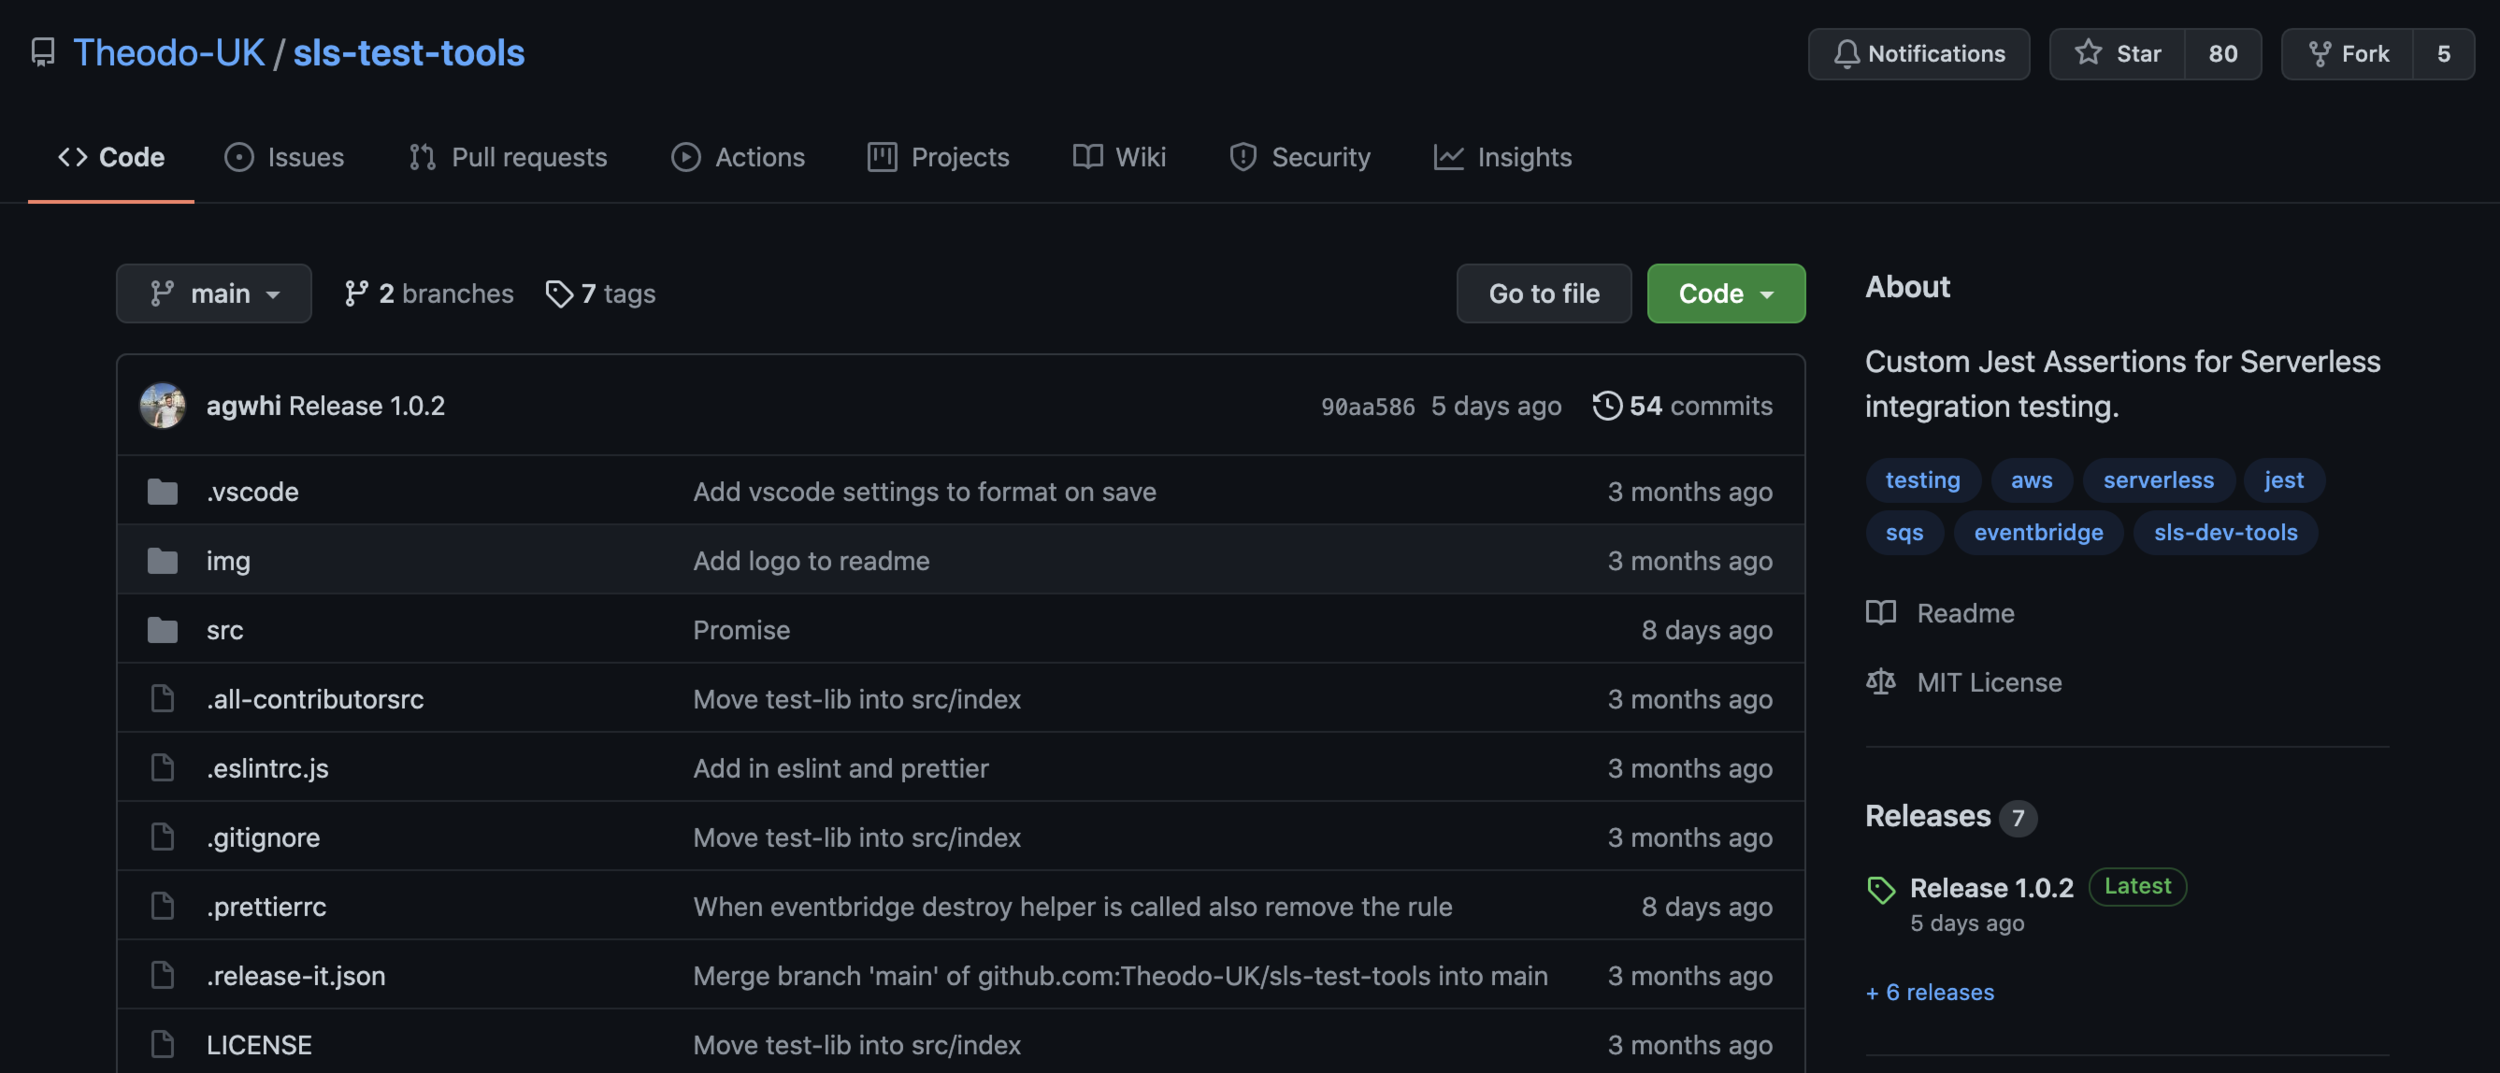Open the Releases heading link
The height and width of the screenshot is (1073, 2500).
[1928, 816]
